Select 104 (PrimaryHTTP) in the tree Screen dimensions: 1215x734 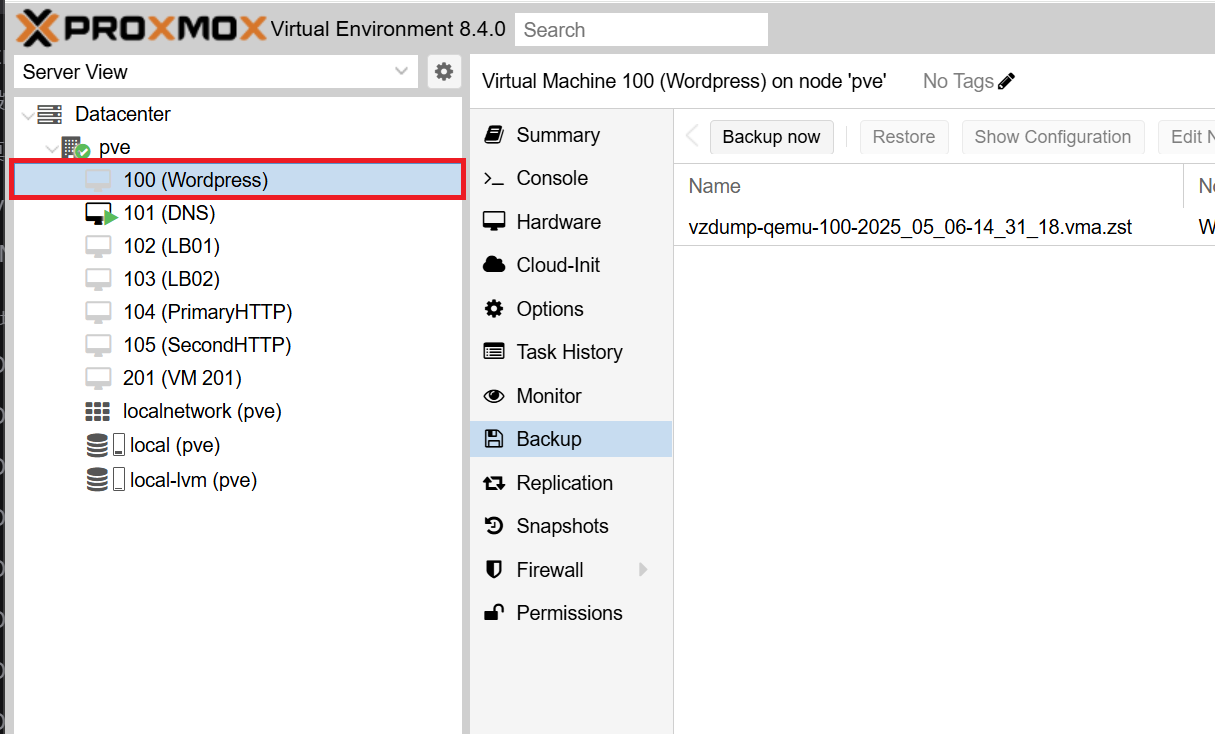pos(207,312)
